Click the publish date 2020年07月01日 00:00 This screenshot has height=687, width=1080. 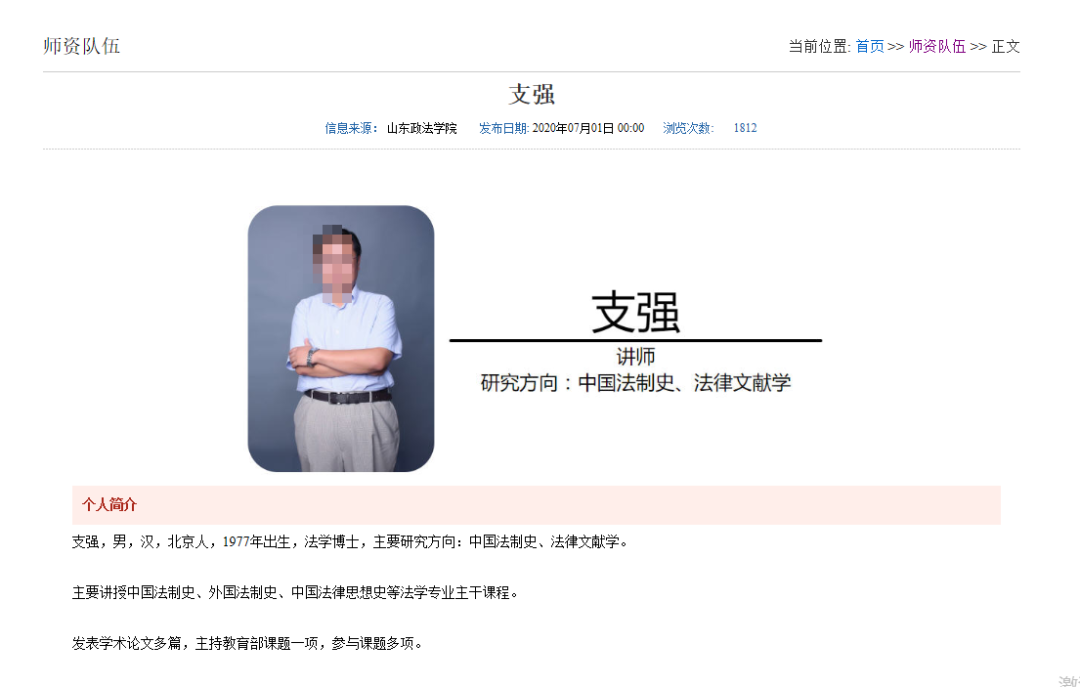588,128
